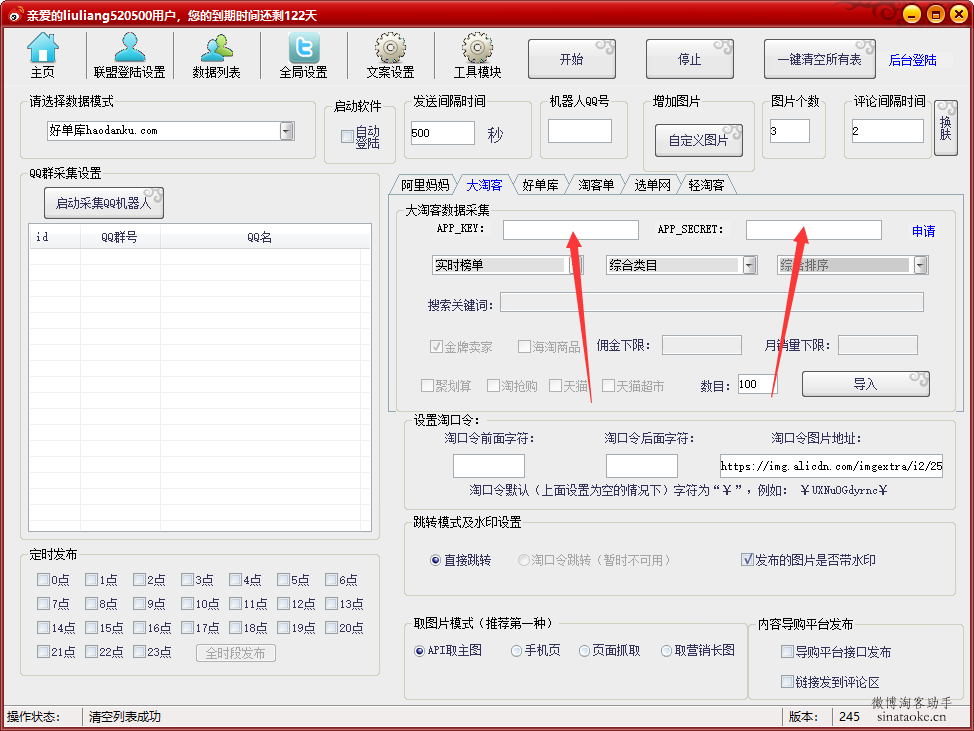974x731 pixels.
Task: Click the 换肤 skin change button
Action: 945,127
